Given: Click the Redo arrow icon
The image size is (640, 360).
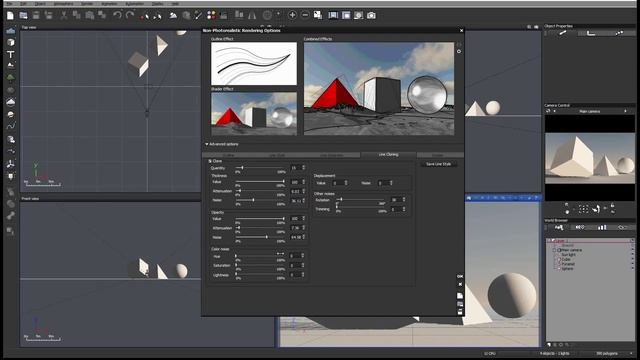Looking at the screenshot, I should (130, 16).
